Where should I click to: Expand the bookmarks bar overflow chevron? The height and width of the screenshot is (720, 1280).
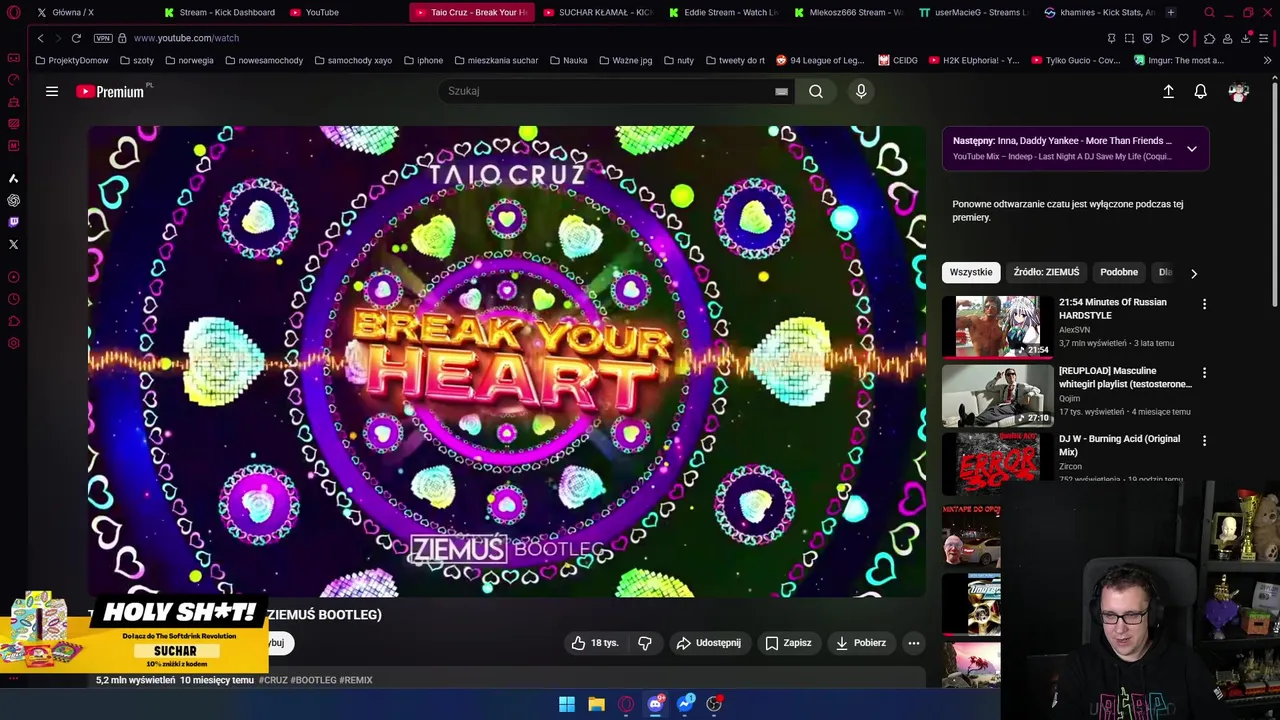pos(1267,60)
